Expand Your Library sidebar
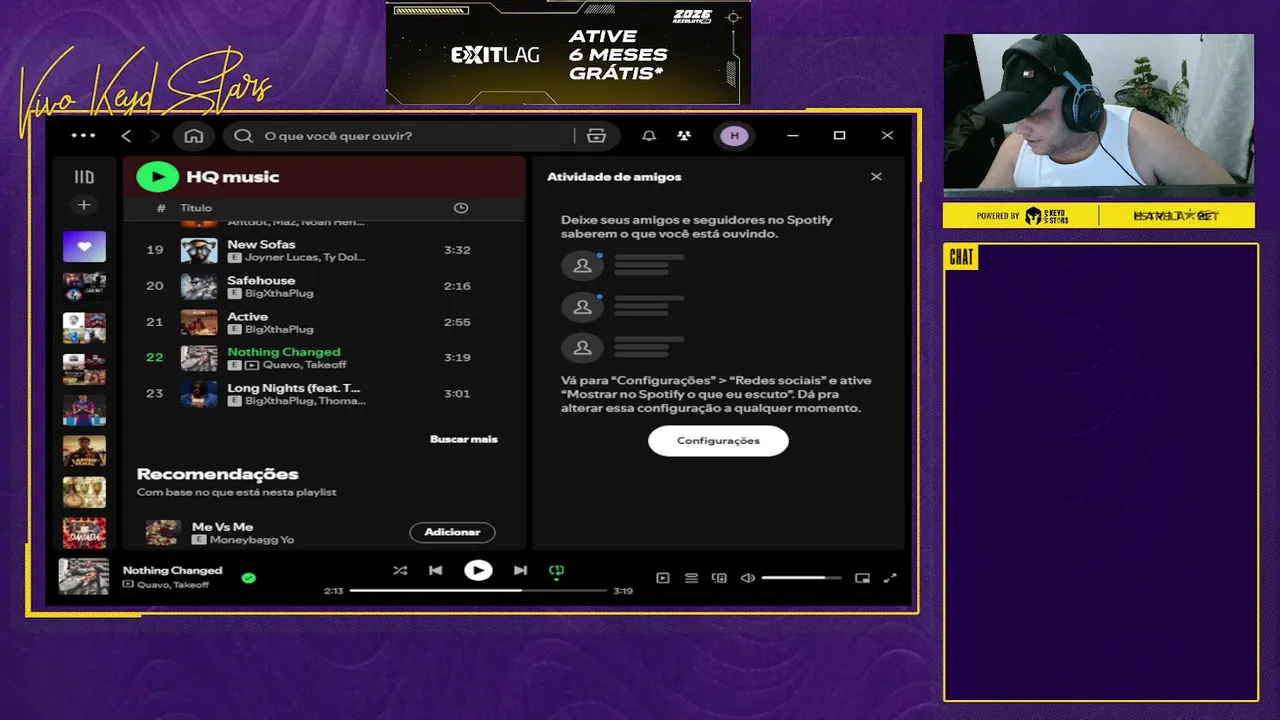1280x720 pixels. click(x=84, y=177)
